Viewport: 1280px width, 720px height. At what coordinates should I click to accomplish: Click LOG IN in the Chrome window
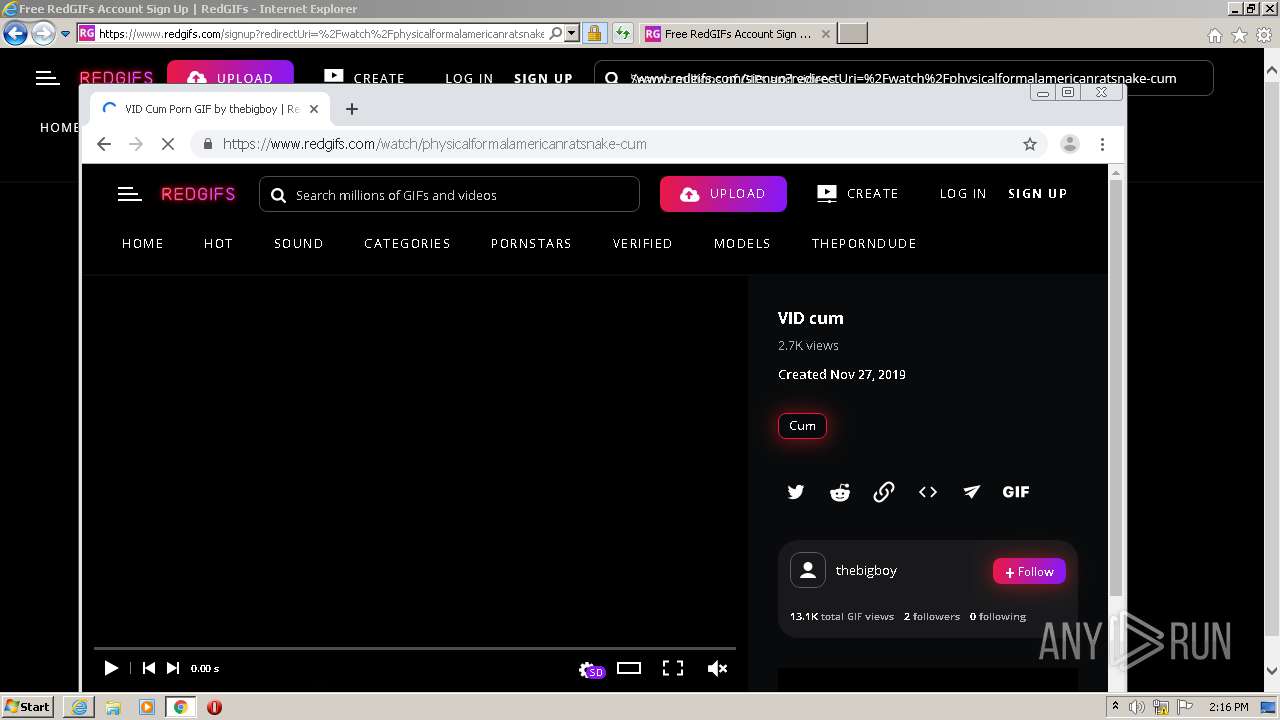tap(963, 194)
